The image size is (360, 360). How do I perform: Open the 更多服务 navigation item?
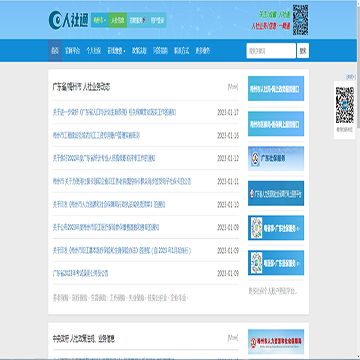click(x=203, y=51)
